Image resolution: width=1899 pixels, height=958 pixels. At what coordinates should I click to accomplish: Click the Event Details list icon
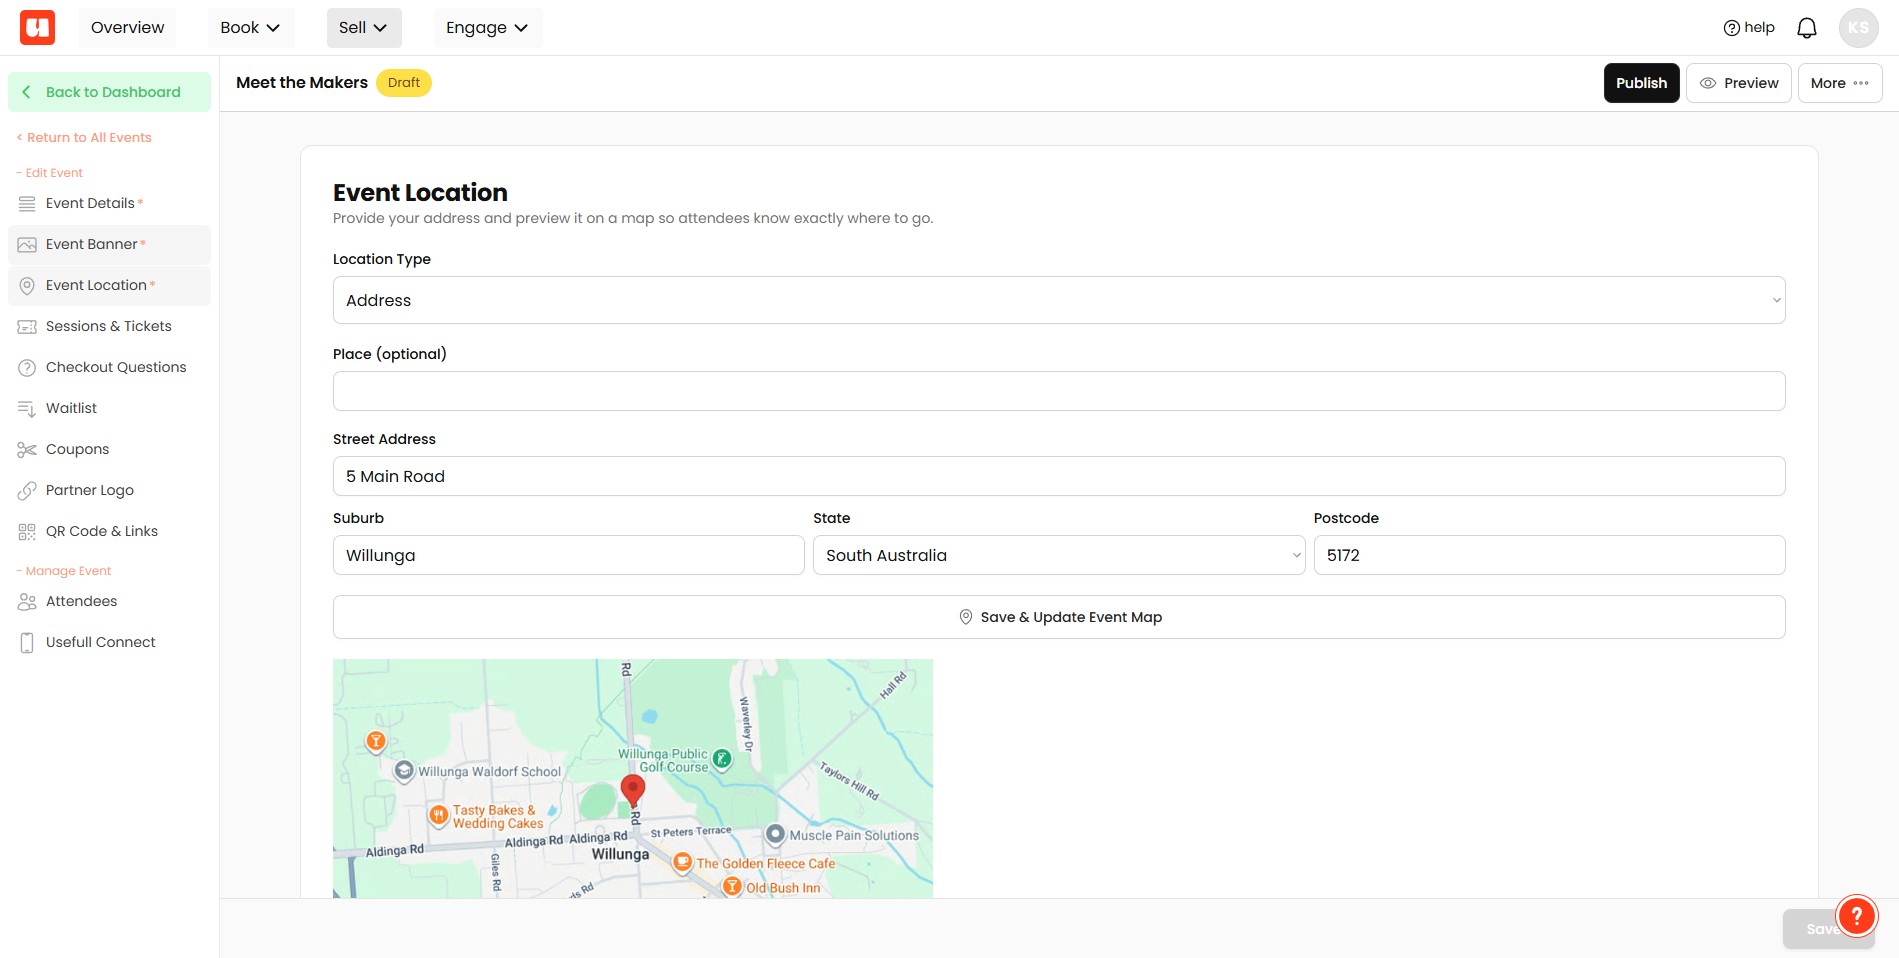[27, 204]
